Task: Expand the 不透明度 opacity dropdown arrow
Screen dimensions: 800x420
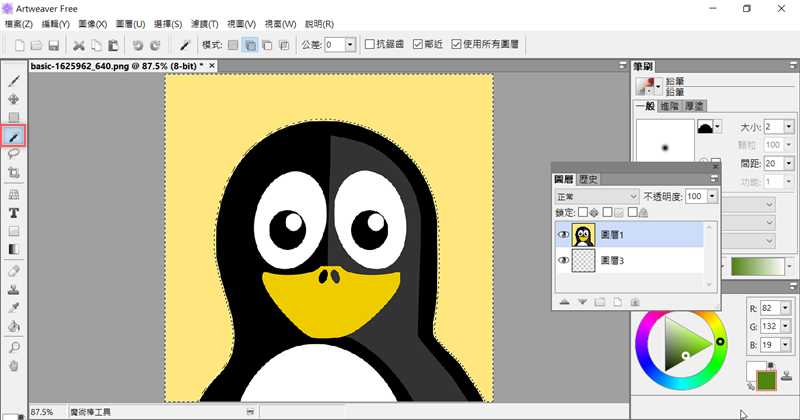Action: [711, 197]
